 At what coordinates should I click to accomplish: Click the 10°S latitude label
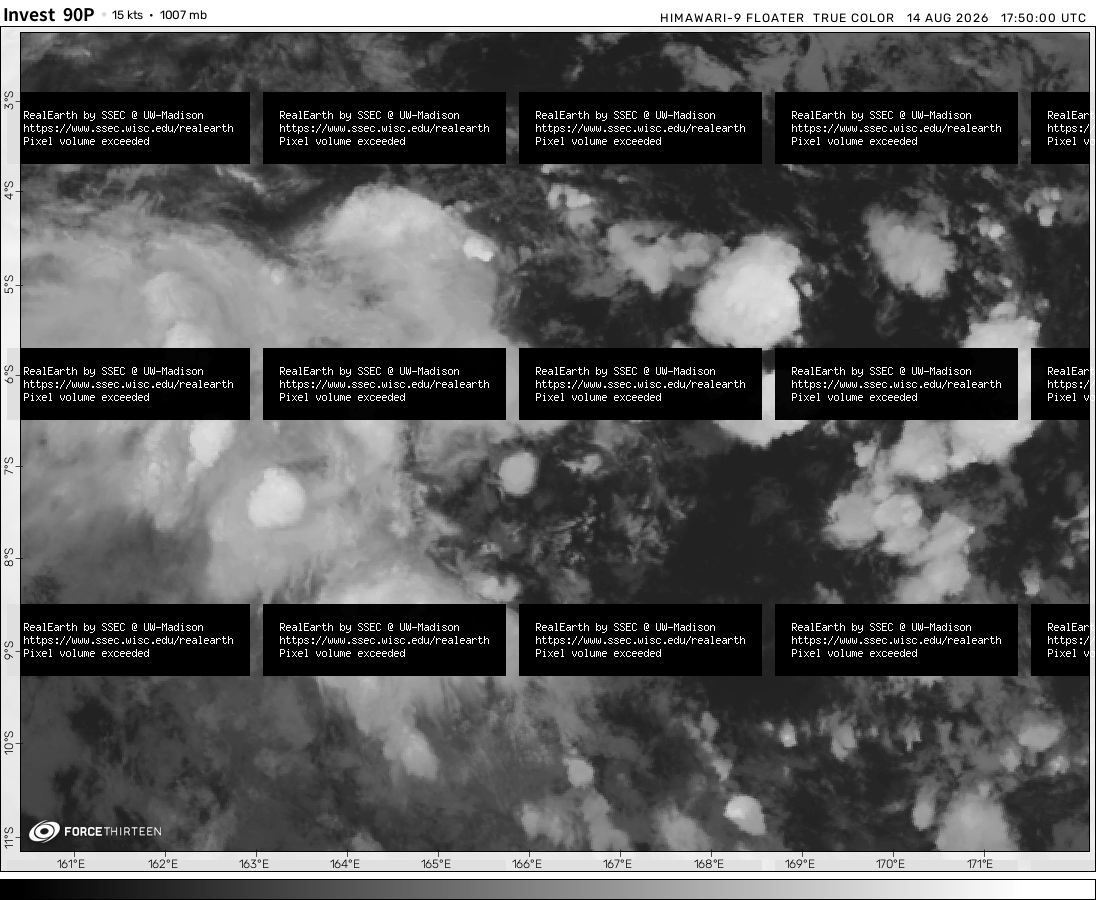coord(9,742)
